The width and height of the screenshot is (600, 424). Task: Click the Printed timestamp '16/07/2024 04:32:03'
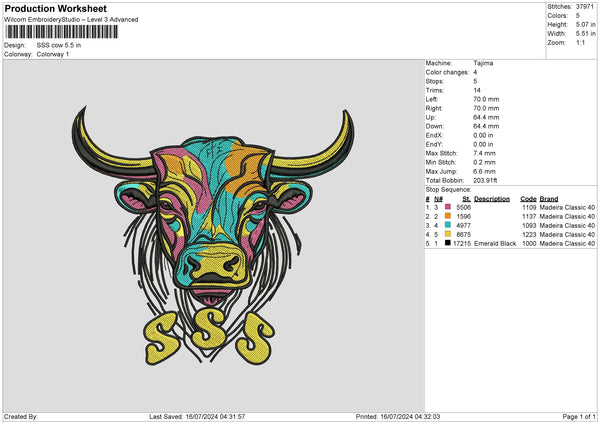click(410, 416)
